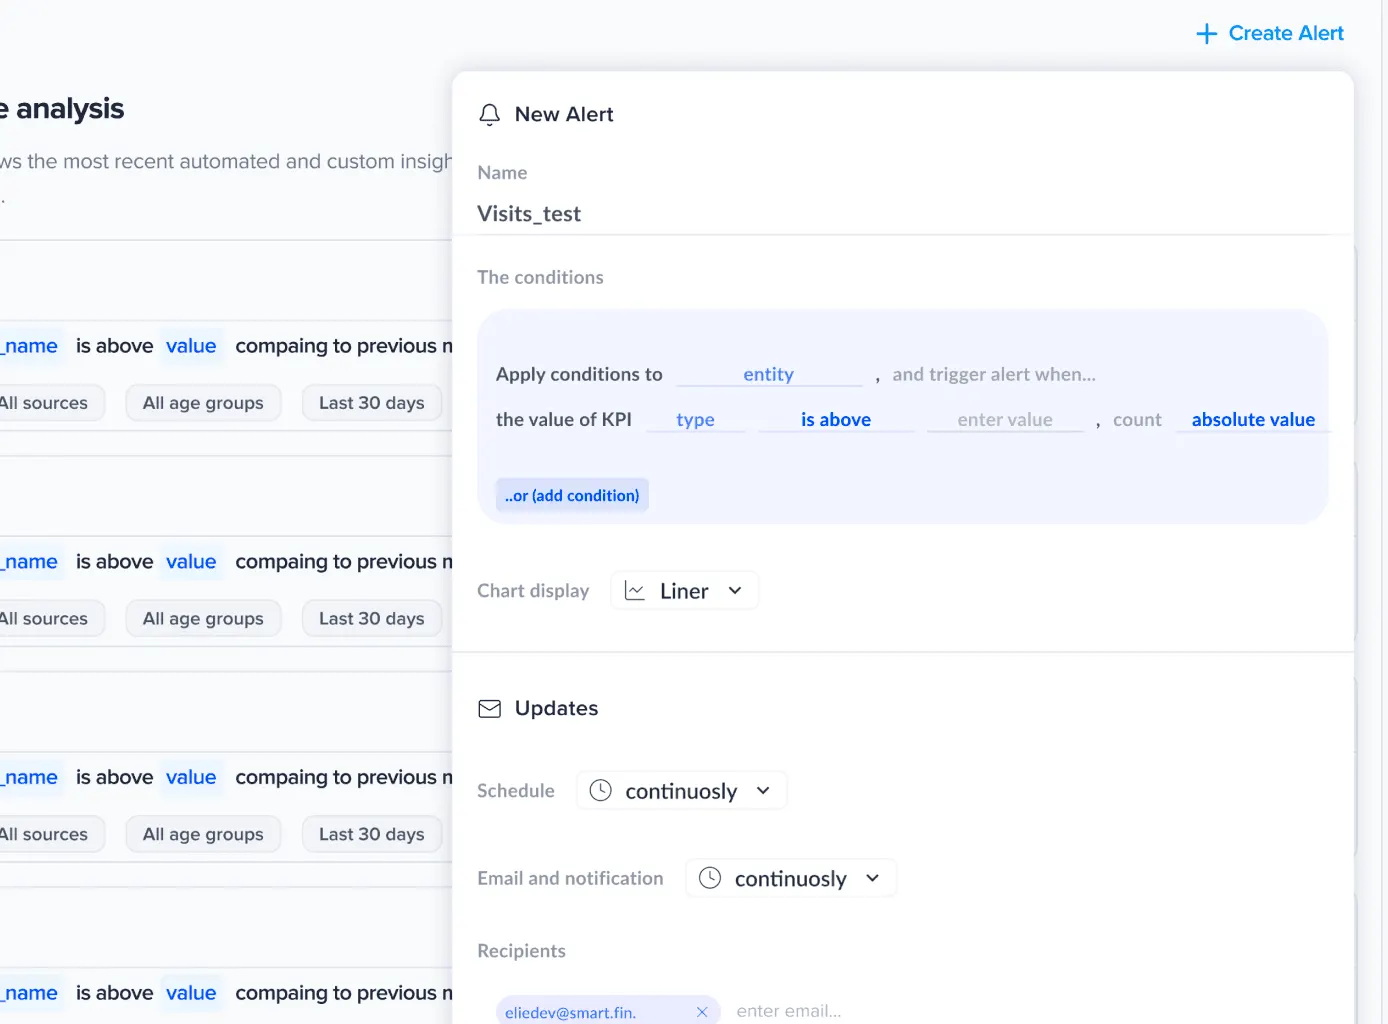
Task: Change the 'is above' comparison operator
Action: 836,420
